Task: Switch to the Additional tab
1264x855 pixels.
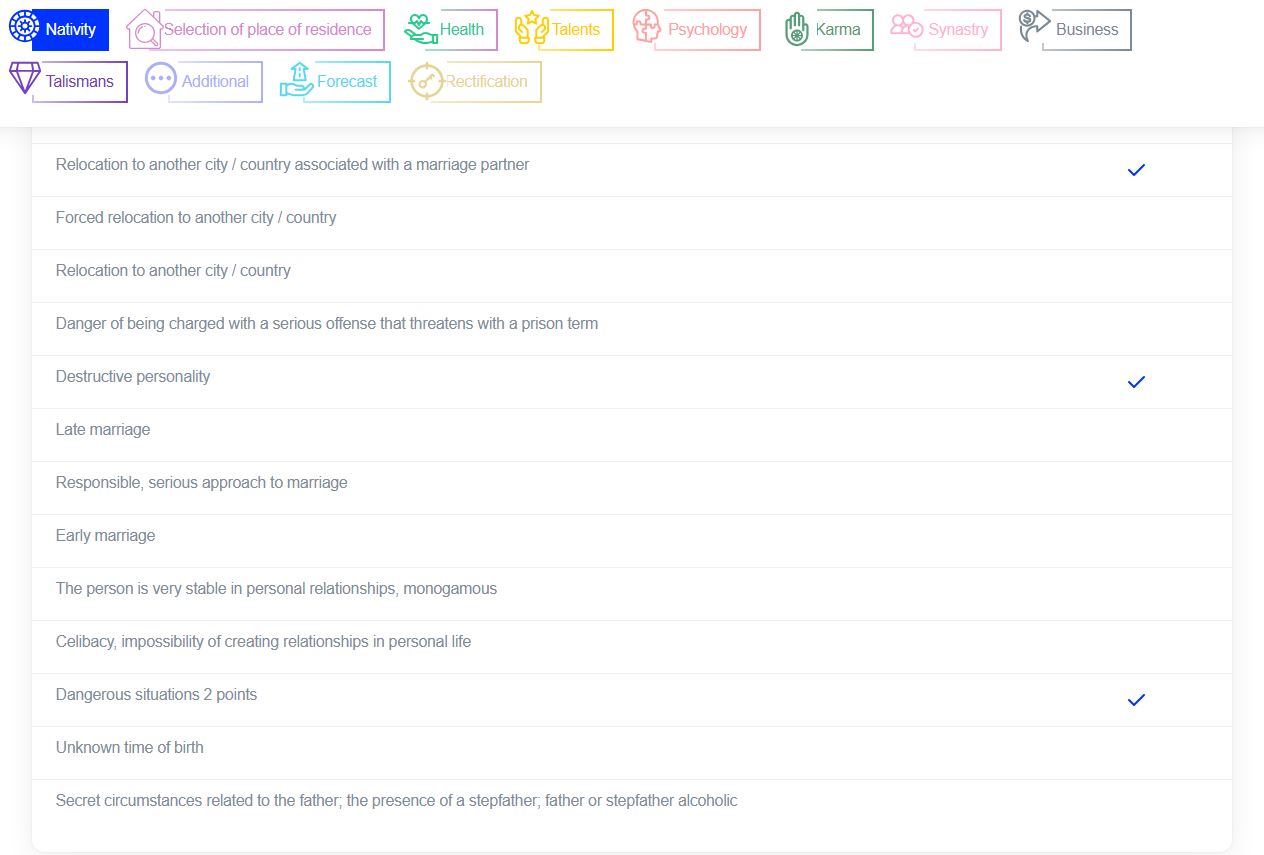Action: (214, 82)
